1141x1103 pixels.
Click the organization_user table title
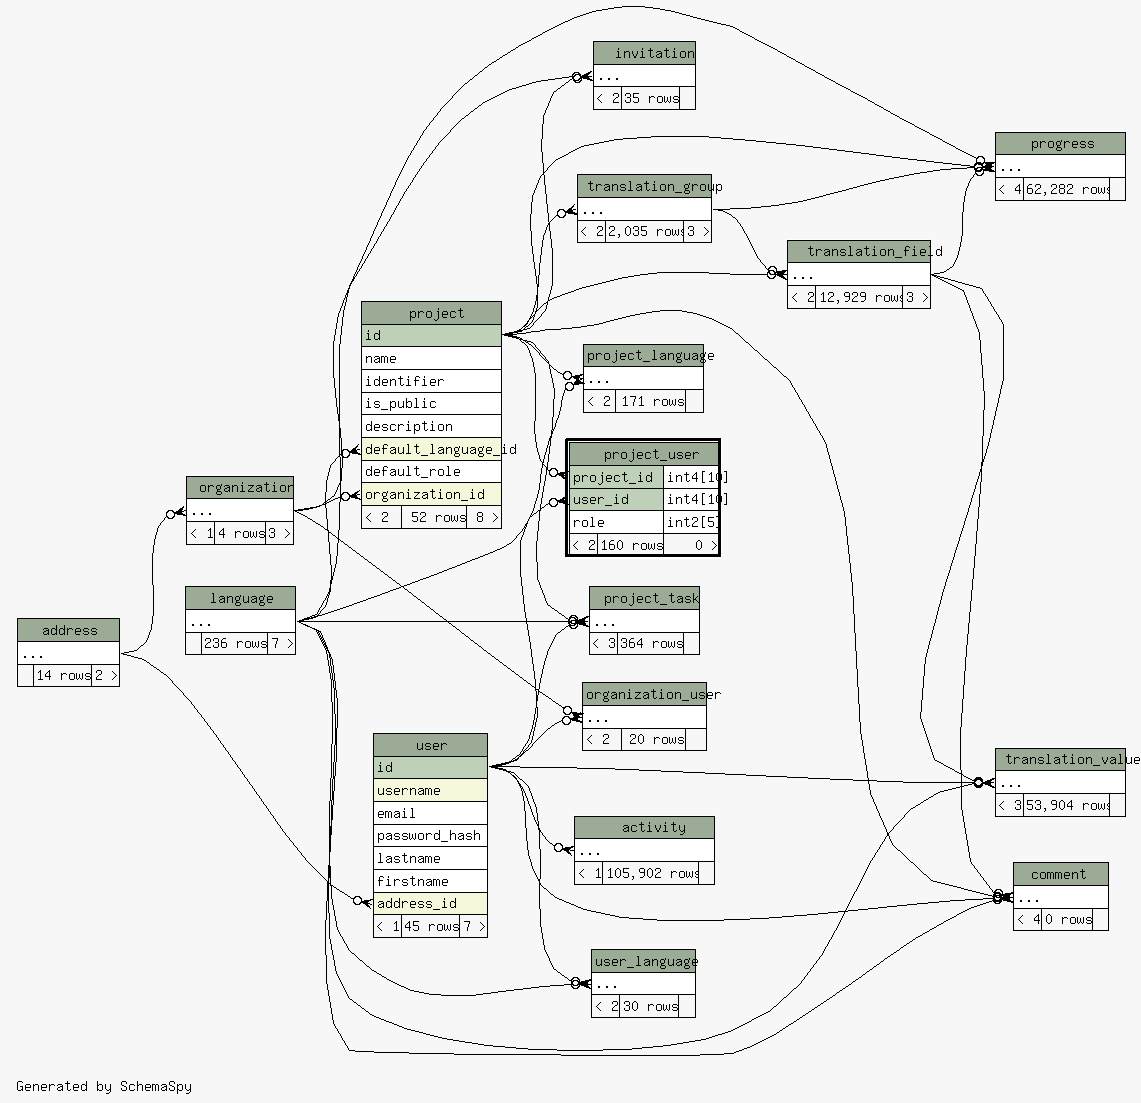(x=644, y=694)
